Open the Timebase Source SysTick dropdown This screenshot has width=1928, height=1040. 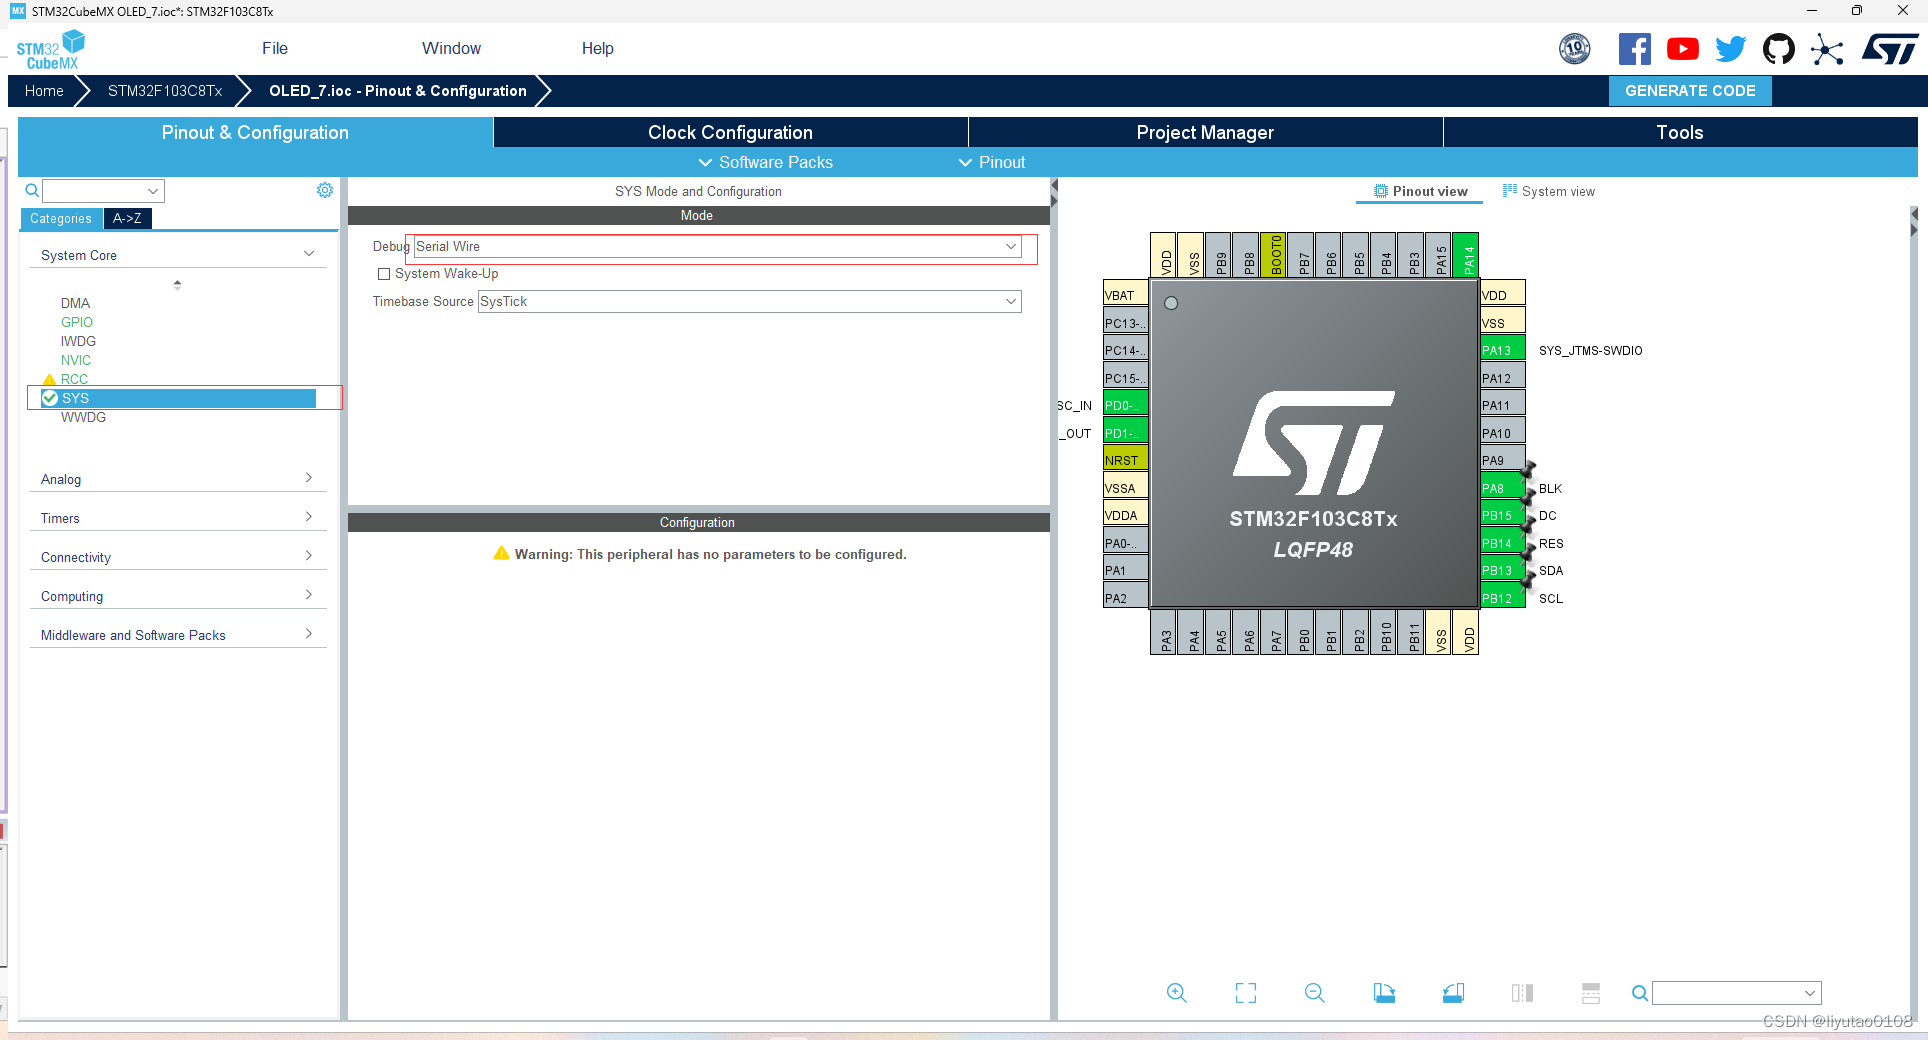coord(1012,301)
